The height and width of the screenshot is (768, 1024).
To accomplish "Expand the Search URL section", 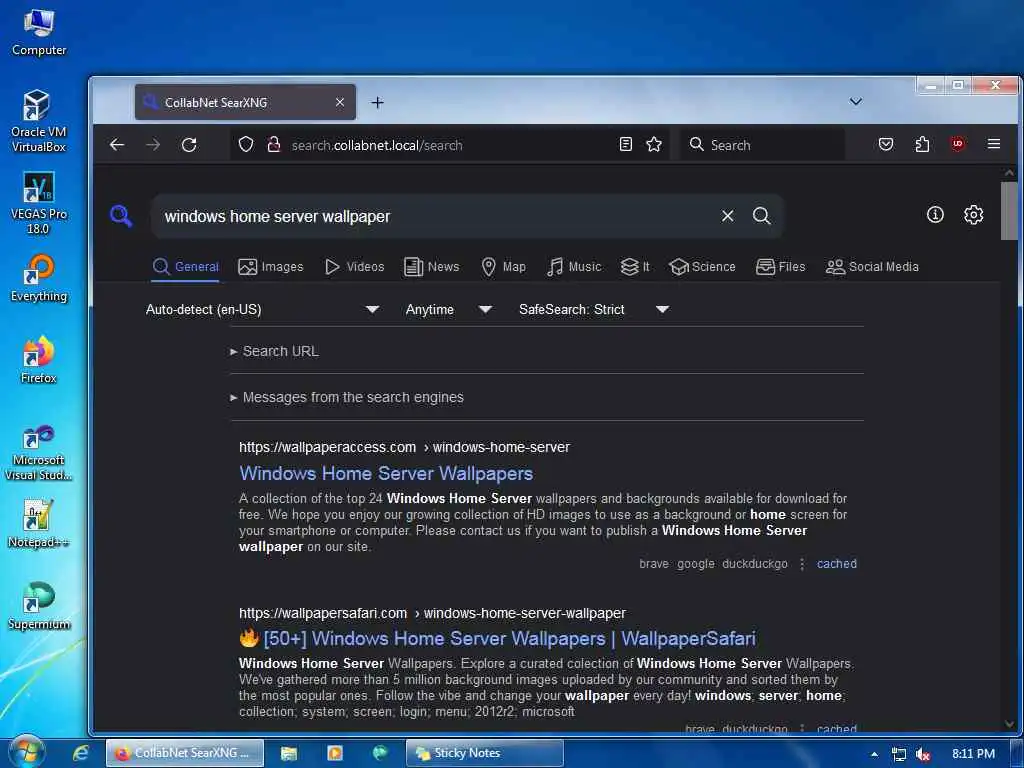I will [274, 351].
